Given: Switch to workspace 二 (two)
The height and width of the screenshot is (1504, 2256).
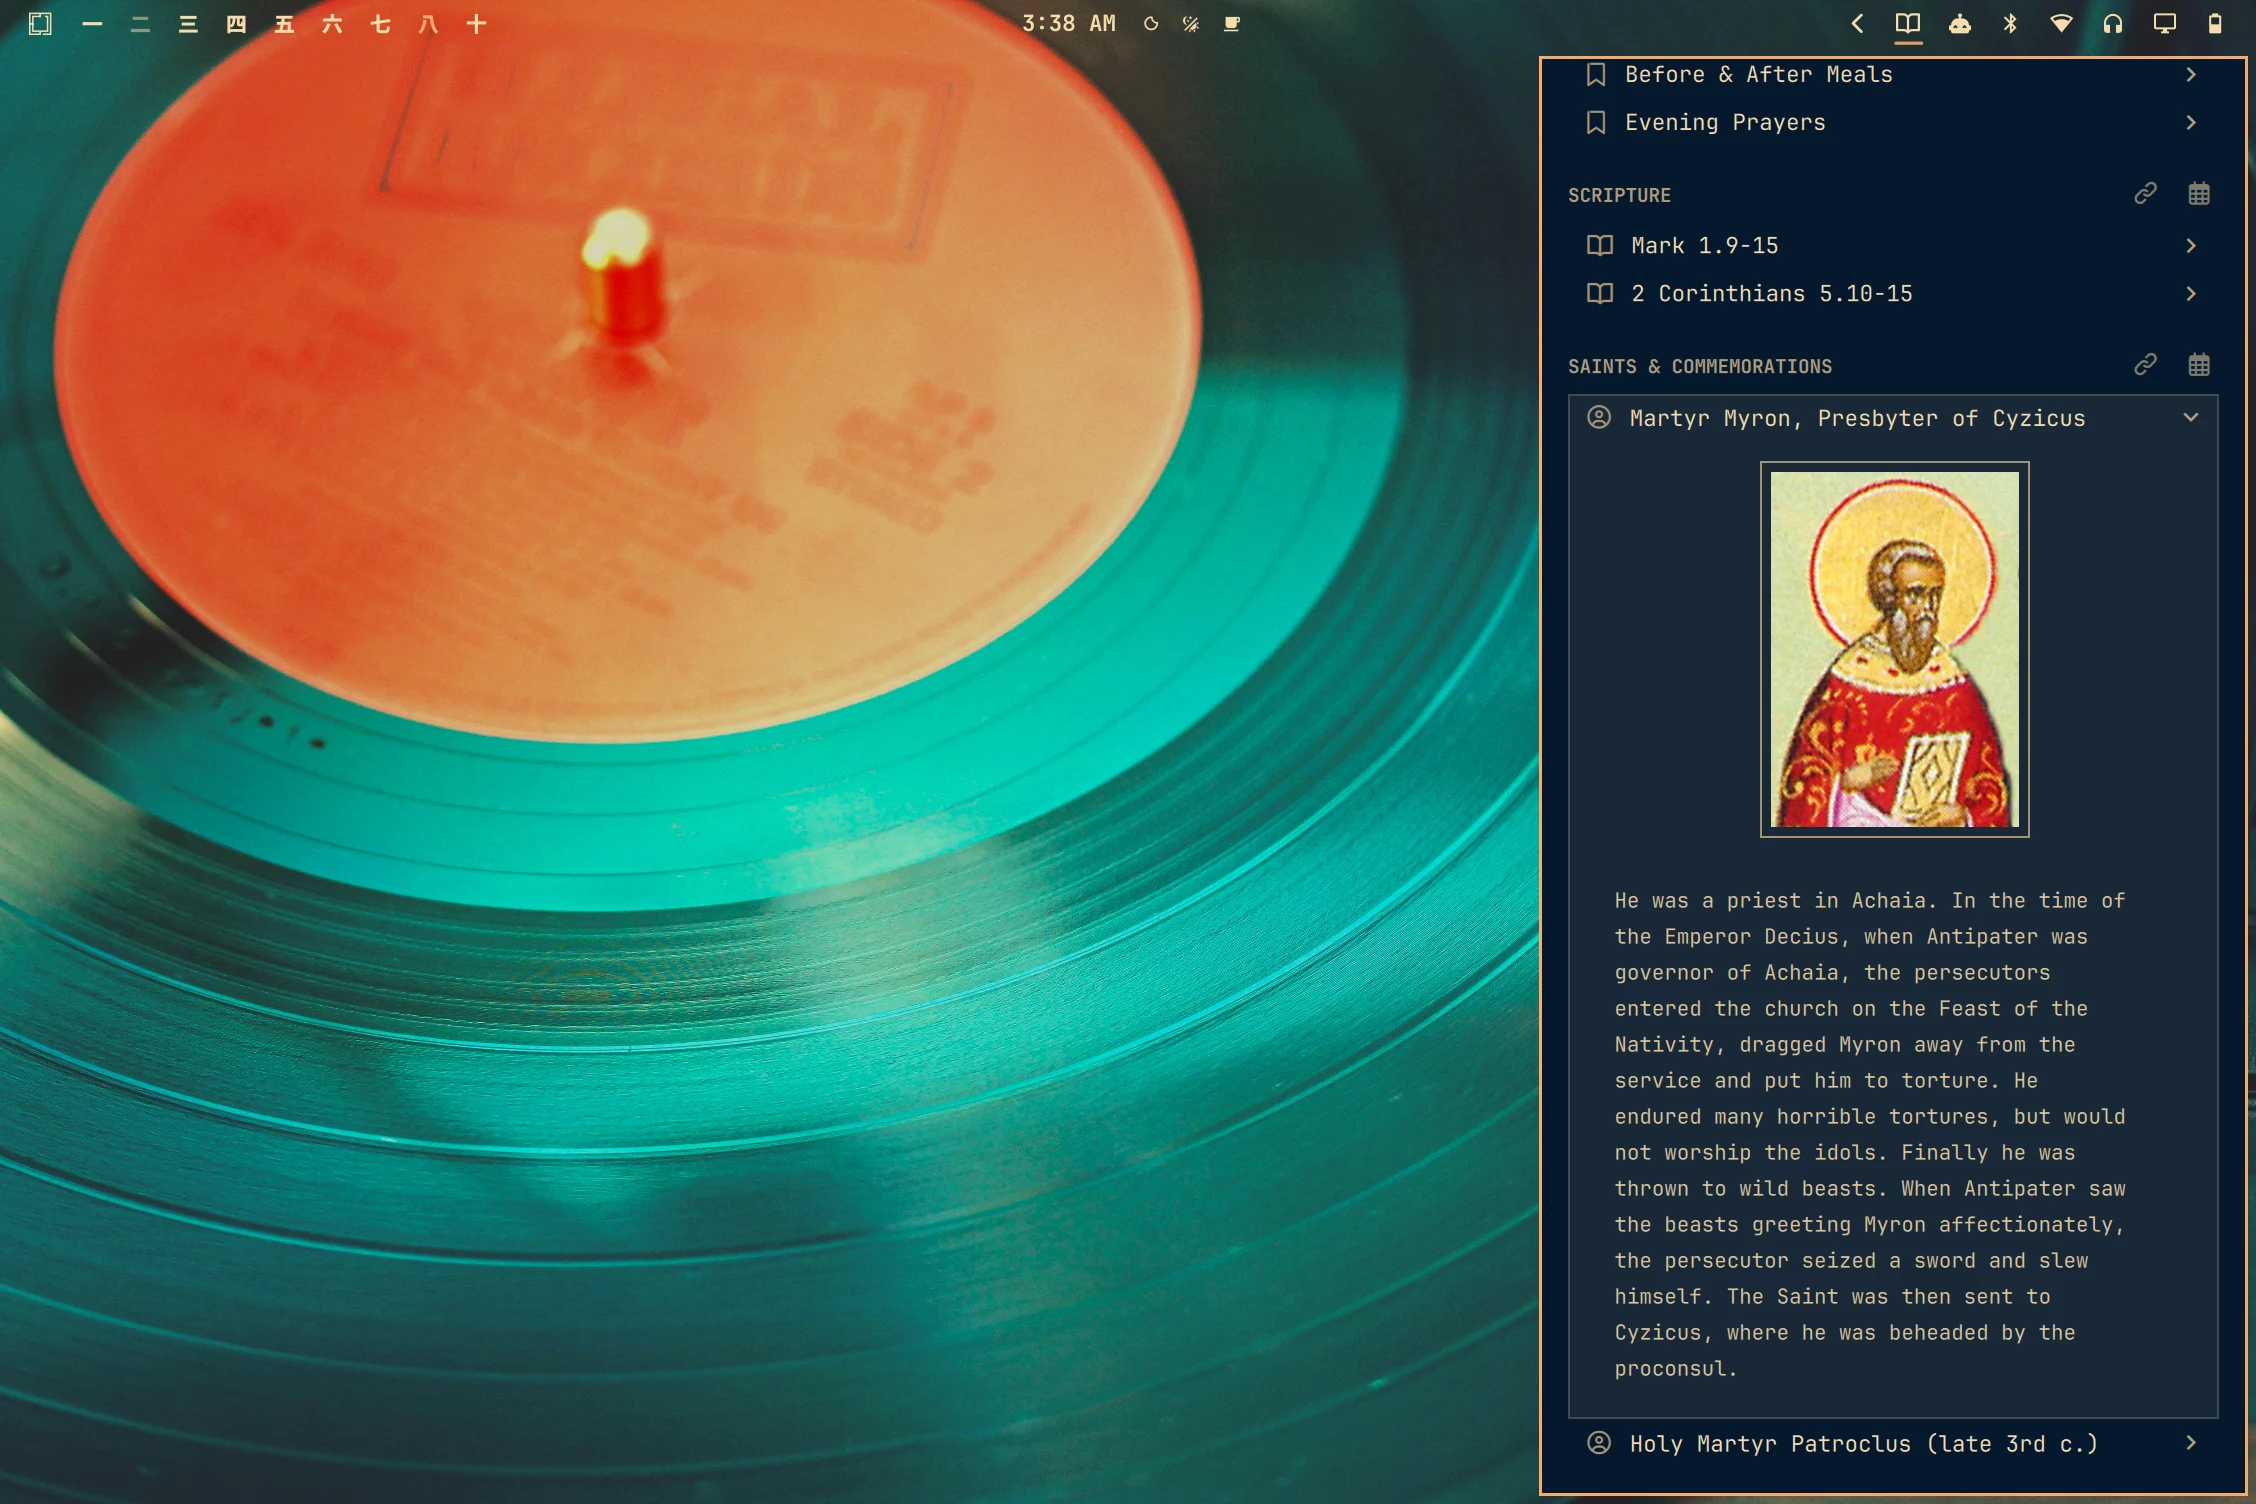Looking at the screenshot, I should pyautogui.click(x=140, y=24).
